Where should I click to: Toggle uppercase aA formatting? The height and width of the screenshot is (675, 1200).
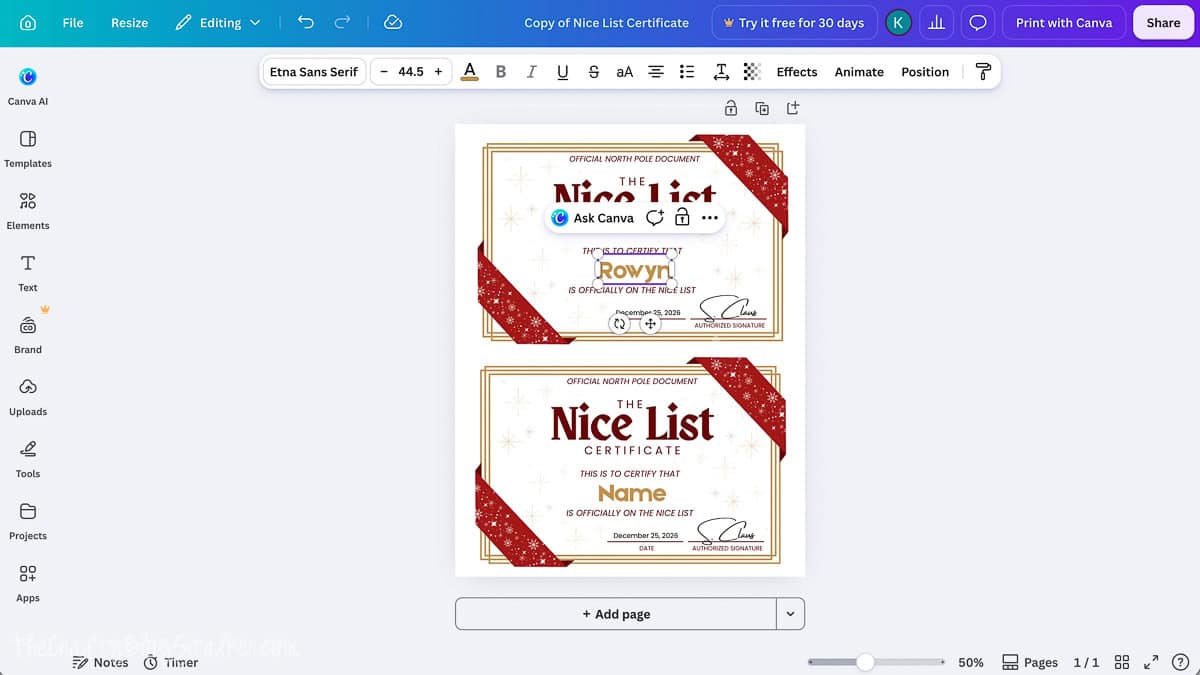tap(625, 72)
